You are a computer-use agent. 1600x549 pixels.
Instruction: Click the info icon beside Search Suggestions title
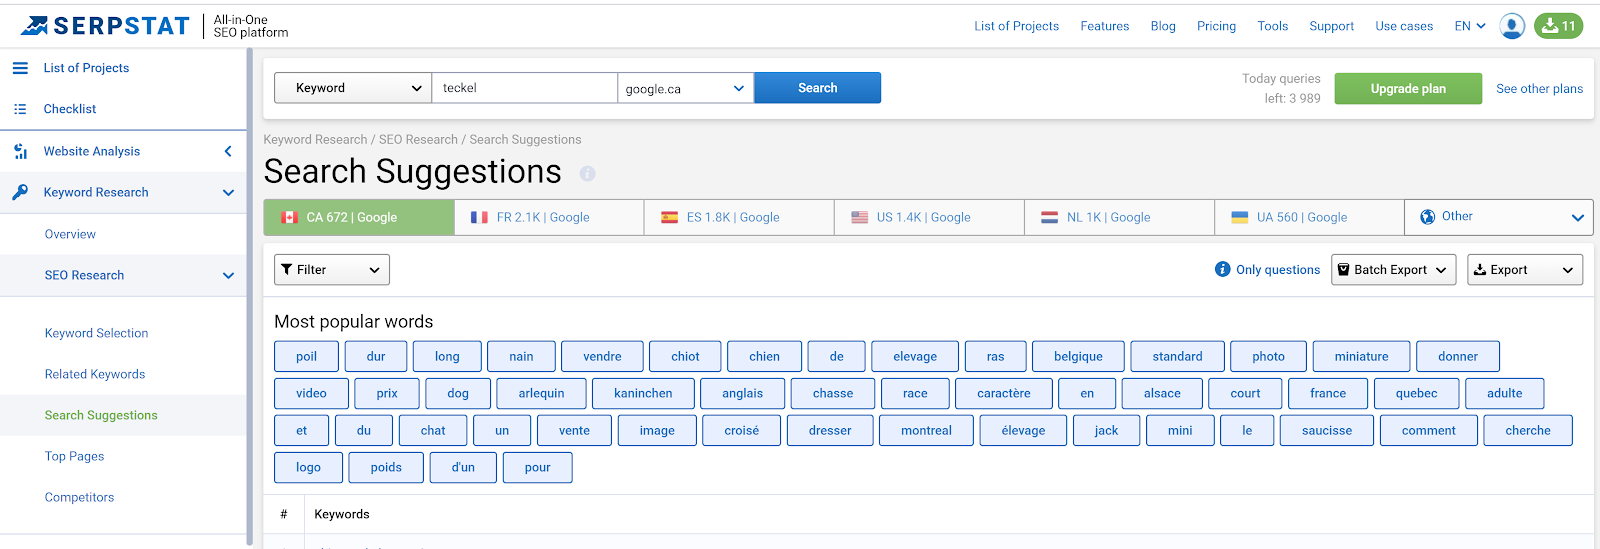coord(588,174)
